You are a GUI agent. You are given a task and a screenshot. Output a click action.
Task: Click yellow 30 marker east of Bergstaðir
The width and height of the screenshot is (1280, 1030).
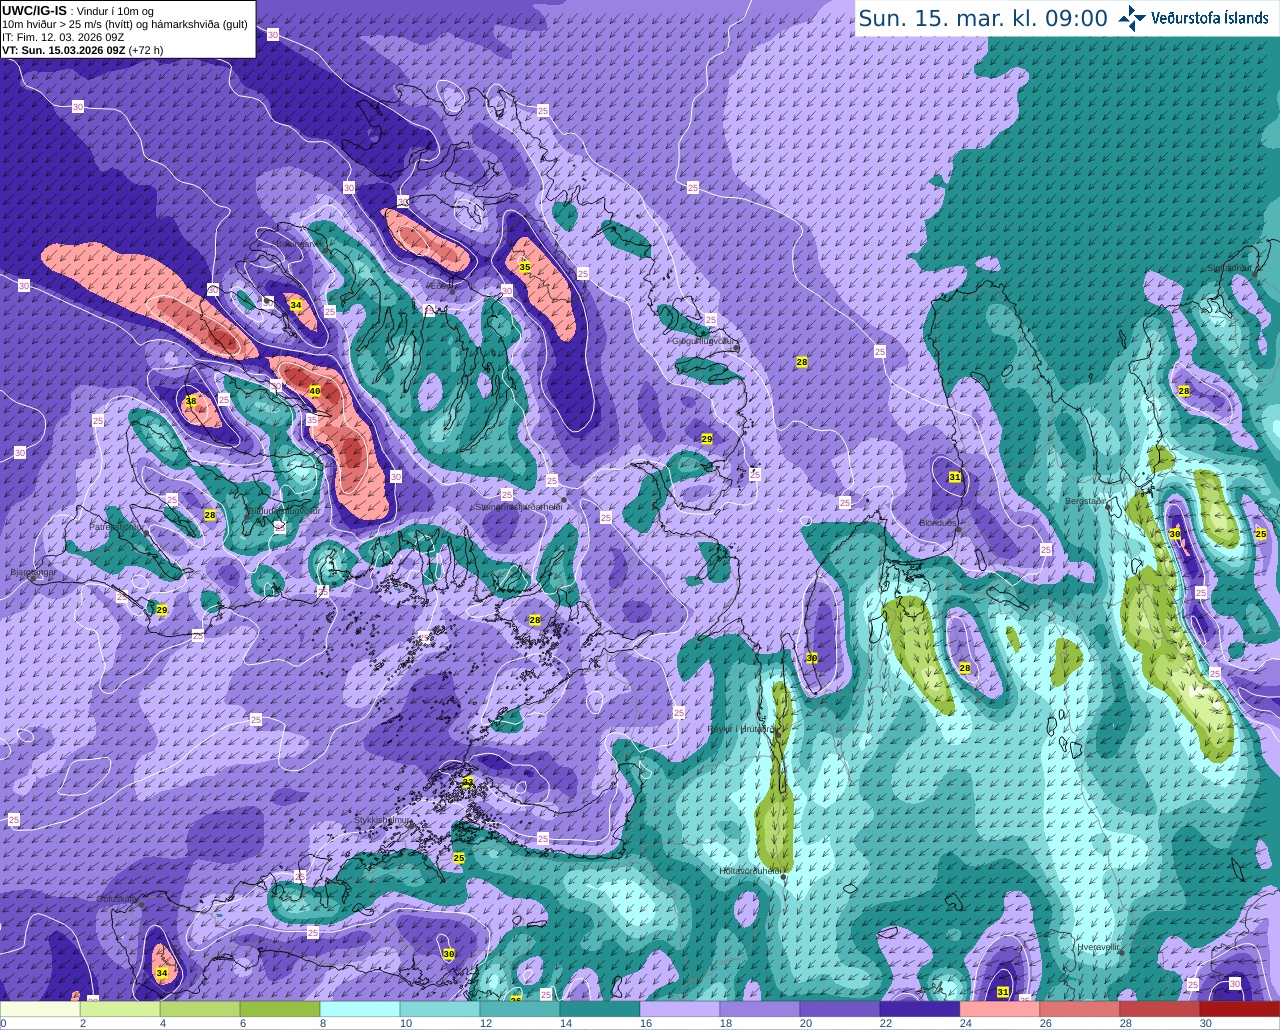coord(1175,534)
